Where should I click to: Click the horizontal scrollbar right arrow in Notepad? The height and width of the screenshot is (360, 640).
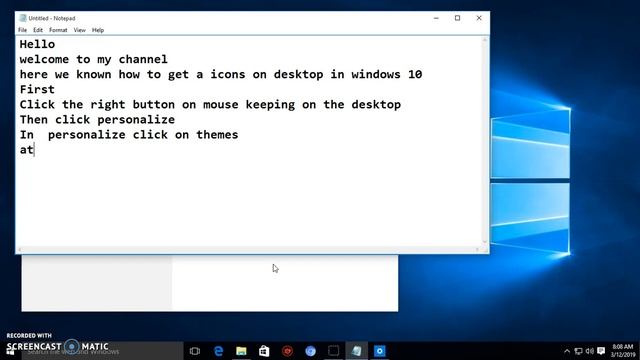[x=477, y=250]
